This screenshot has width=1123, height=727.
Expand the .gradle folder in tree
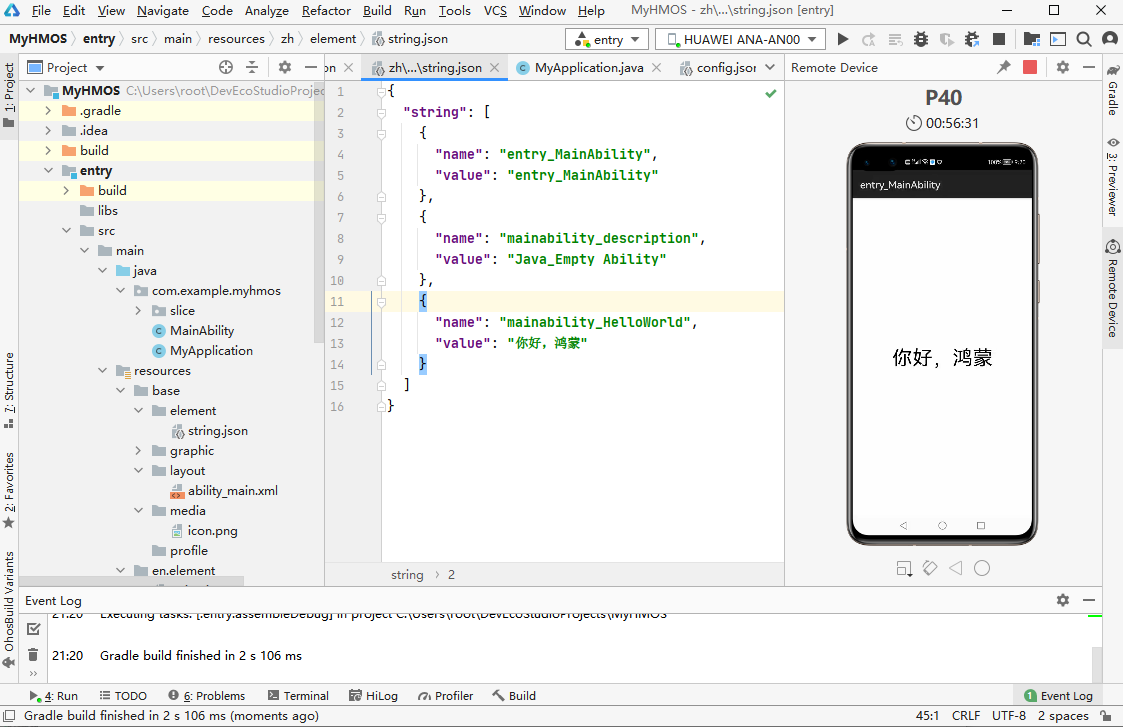(x=48, y=111)
